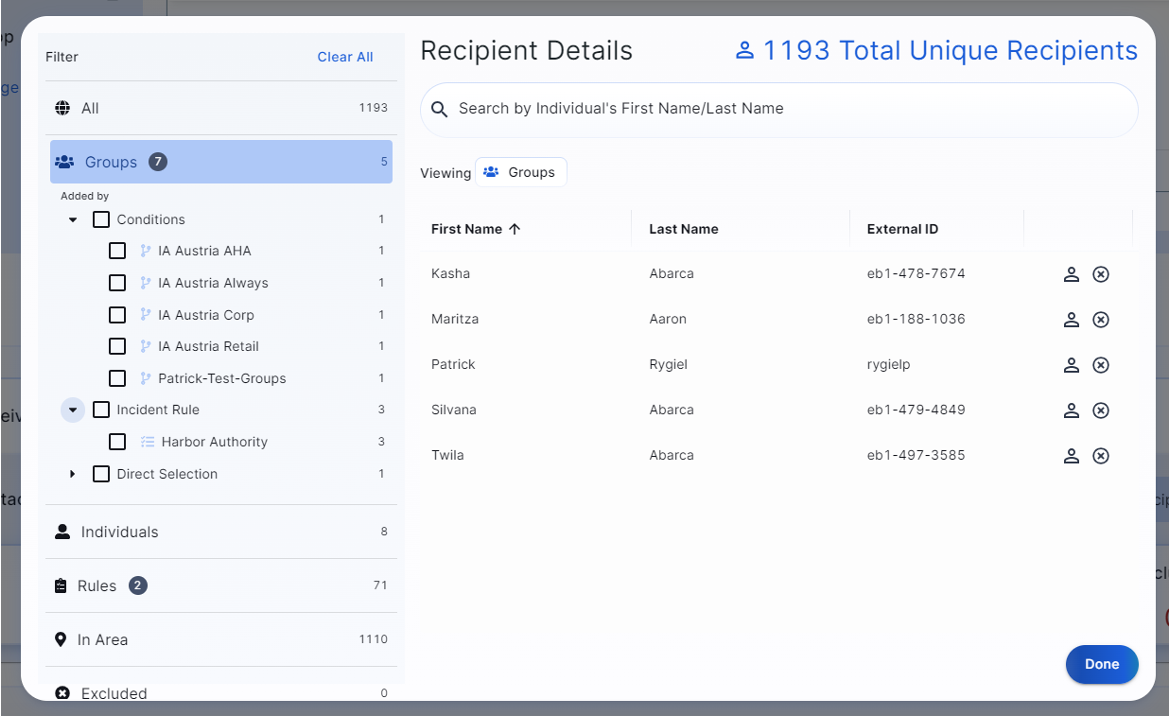Viewport: 1170px width, 716px height.
Task: Remove Twila Abarca using the circled X icon
Action: [x=1101, y=456]
